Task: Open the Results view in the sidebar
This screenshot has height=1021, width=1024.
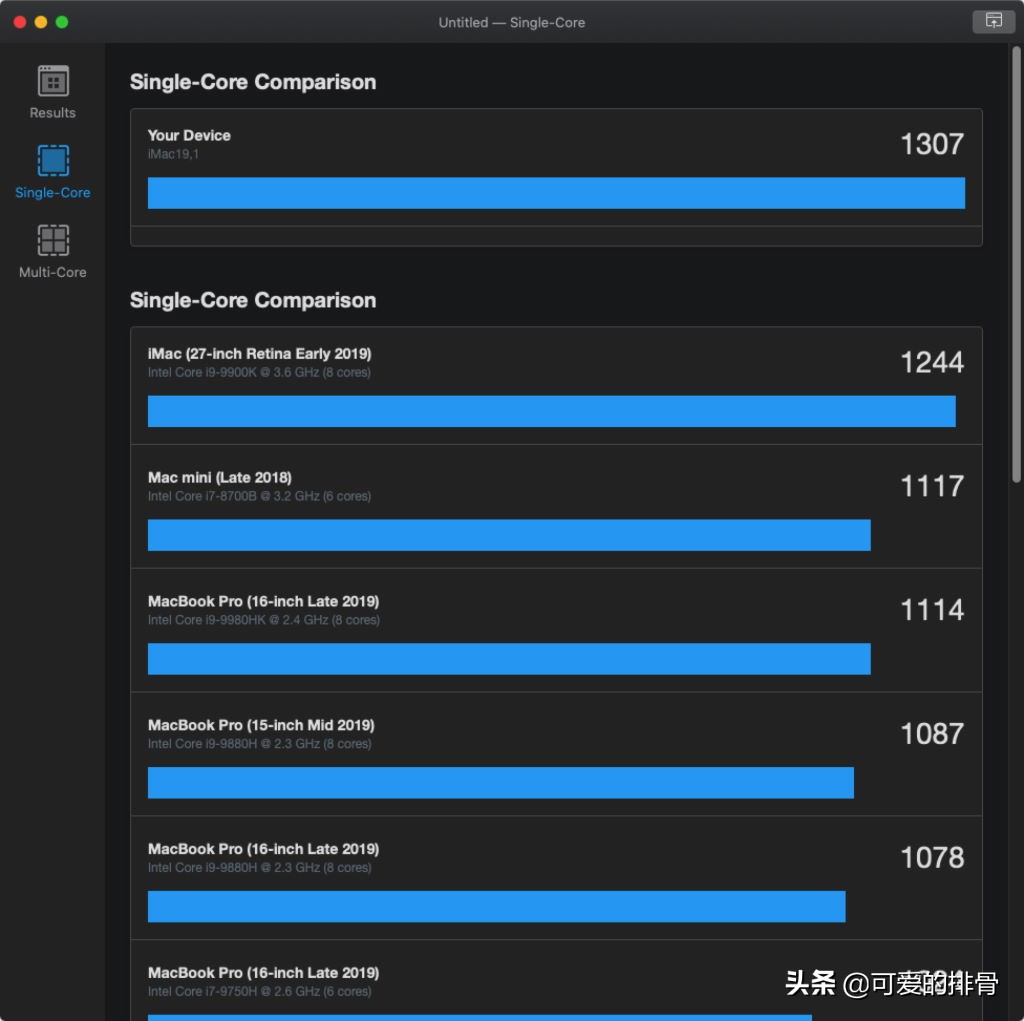Action: (x=52, y=92)
